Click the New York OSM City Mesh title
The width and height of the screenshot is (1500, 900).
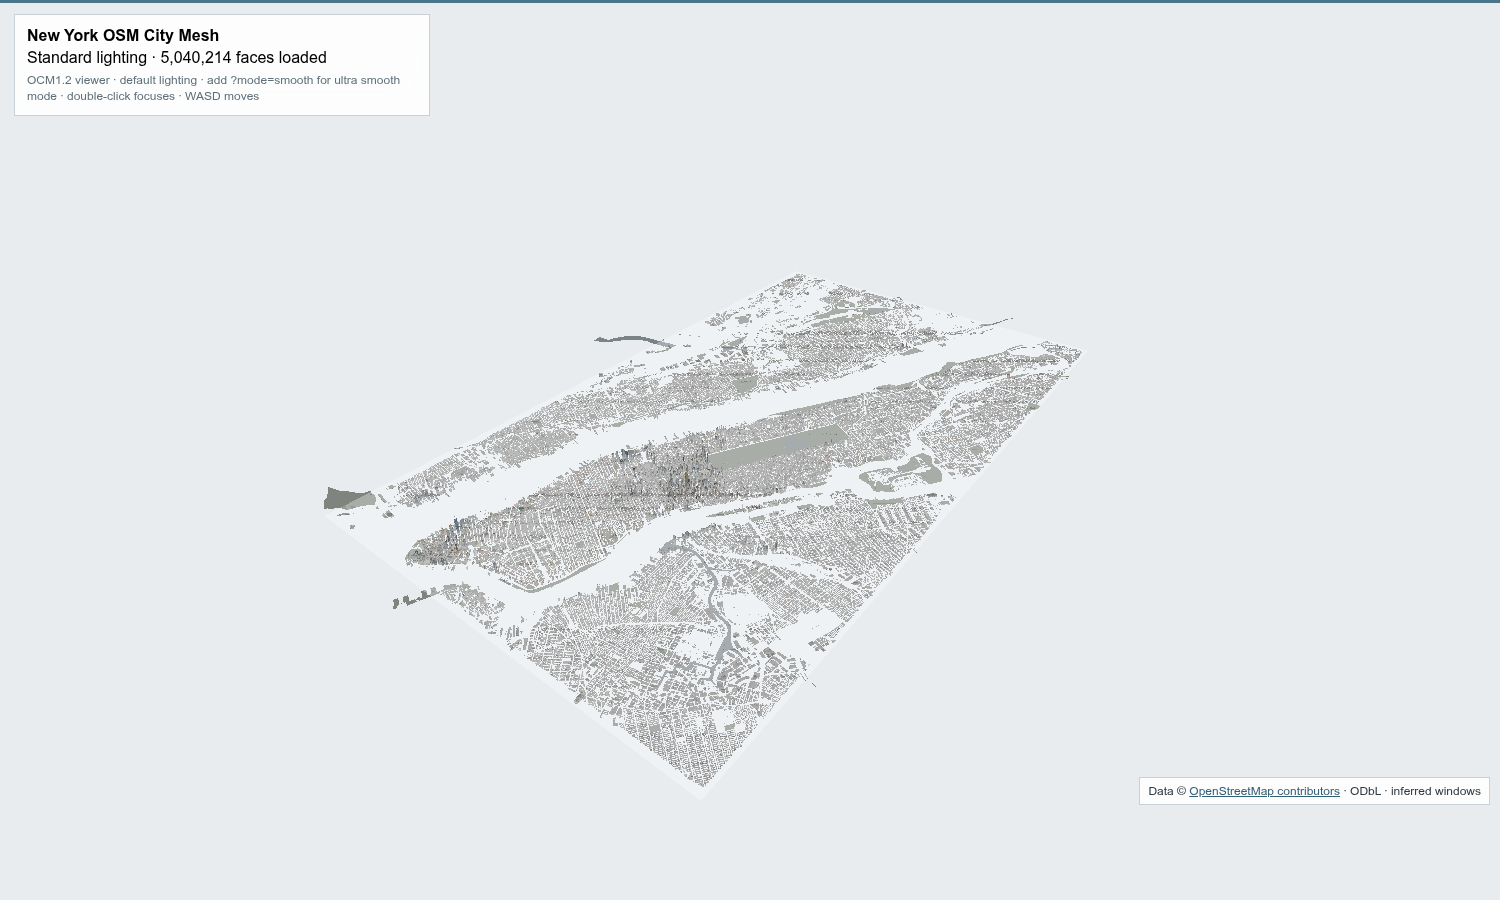click(x=123, y=35)
